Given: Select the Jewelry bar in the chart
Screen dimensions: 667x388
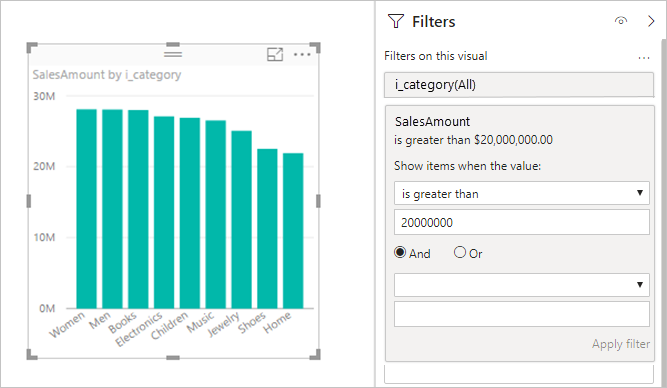Looking at the screenshot, I should 242,220.
